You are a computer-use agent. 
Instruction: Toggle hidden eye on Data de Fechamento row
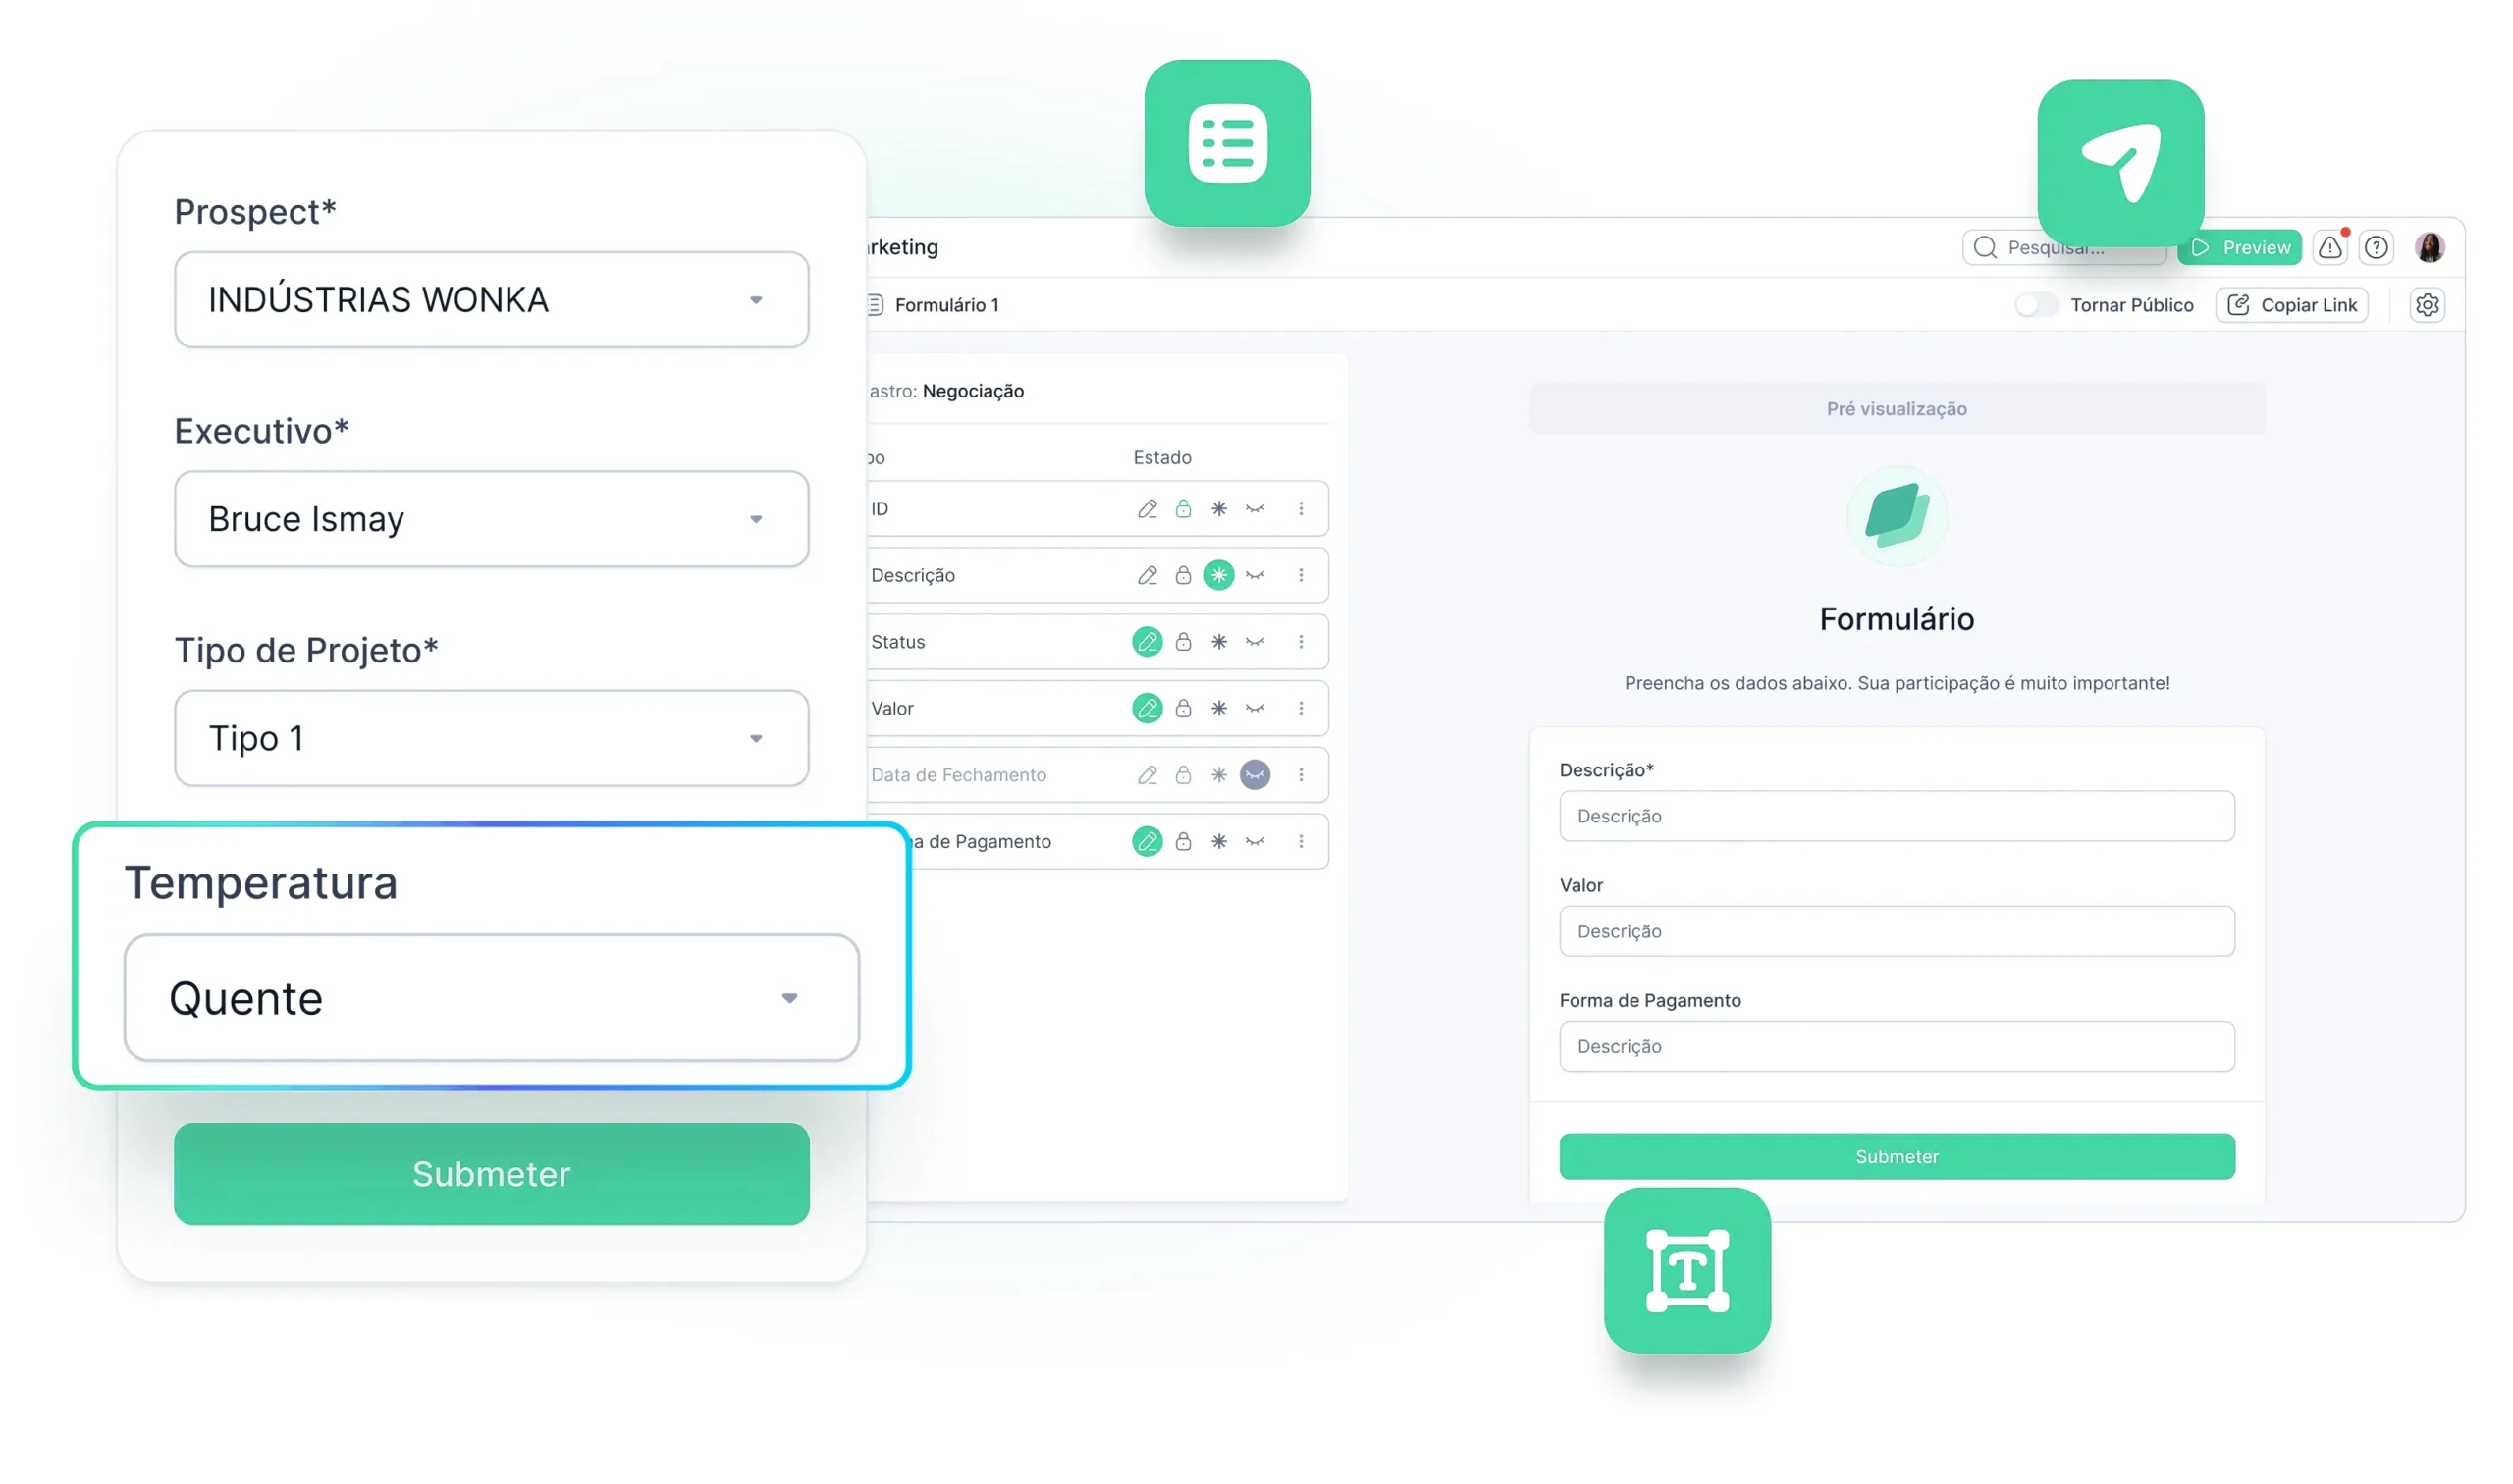(x=1254, y=775)
